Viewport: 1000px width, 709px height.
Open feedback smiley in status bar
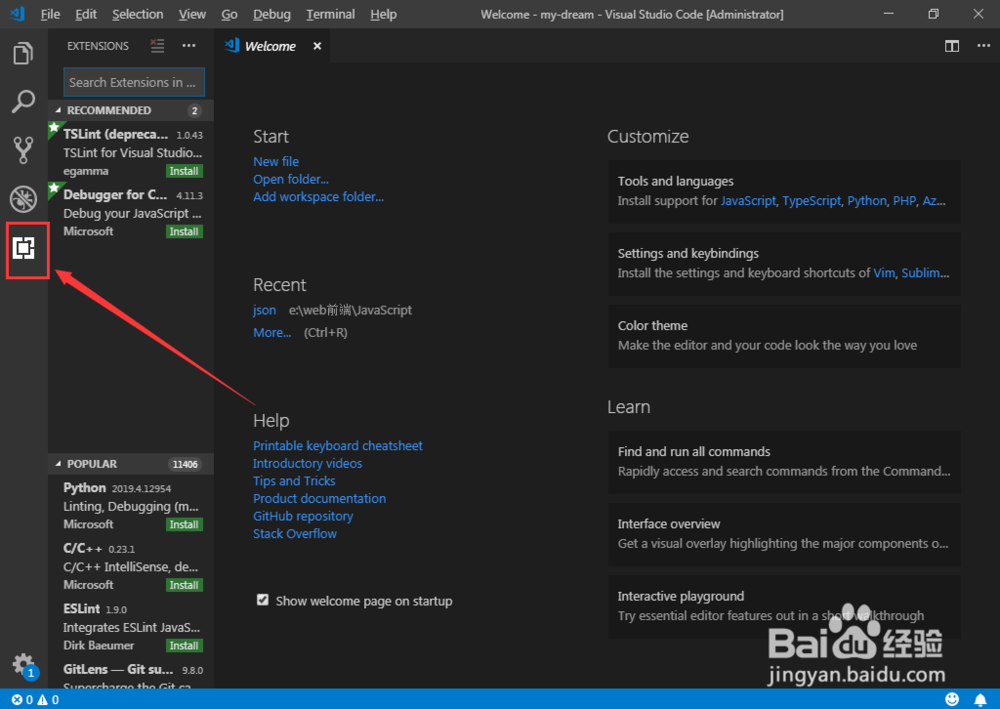(x=952, y=699)
